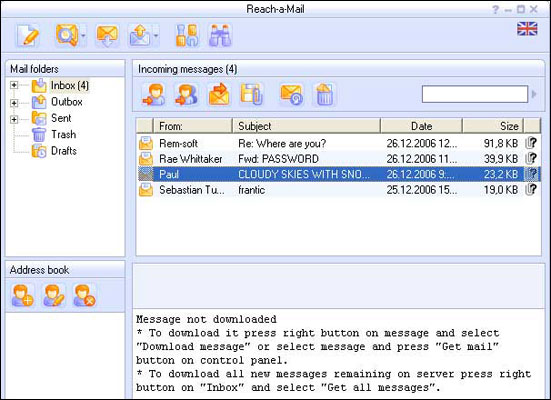Click the delete contact icon in Address book

[84, 295]
